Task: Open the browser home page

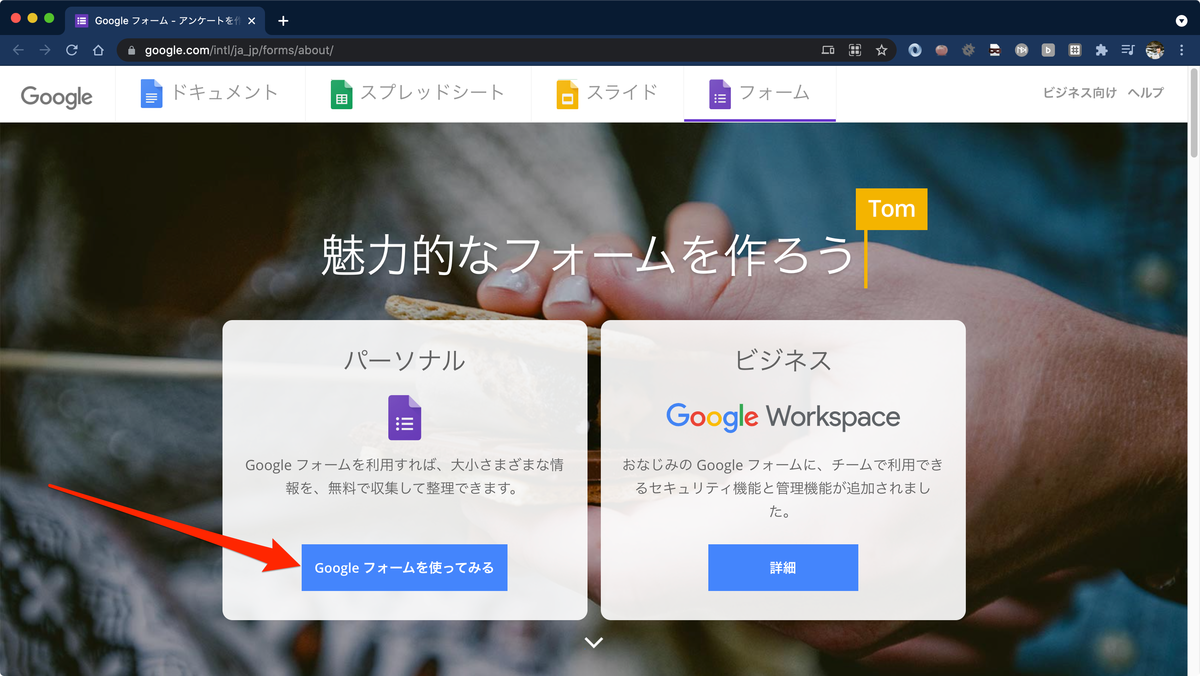Action: (x=98, y=49)
